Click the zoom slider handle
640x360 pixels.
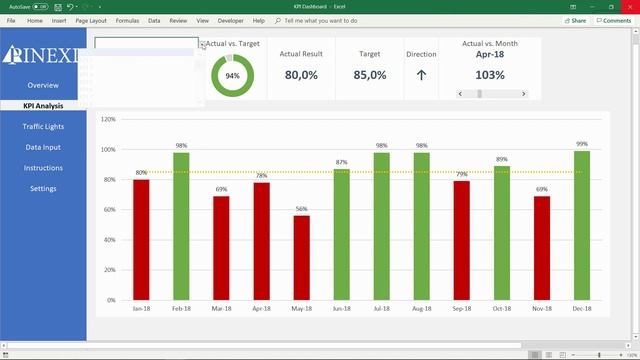coord(599,355)
